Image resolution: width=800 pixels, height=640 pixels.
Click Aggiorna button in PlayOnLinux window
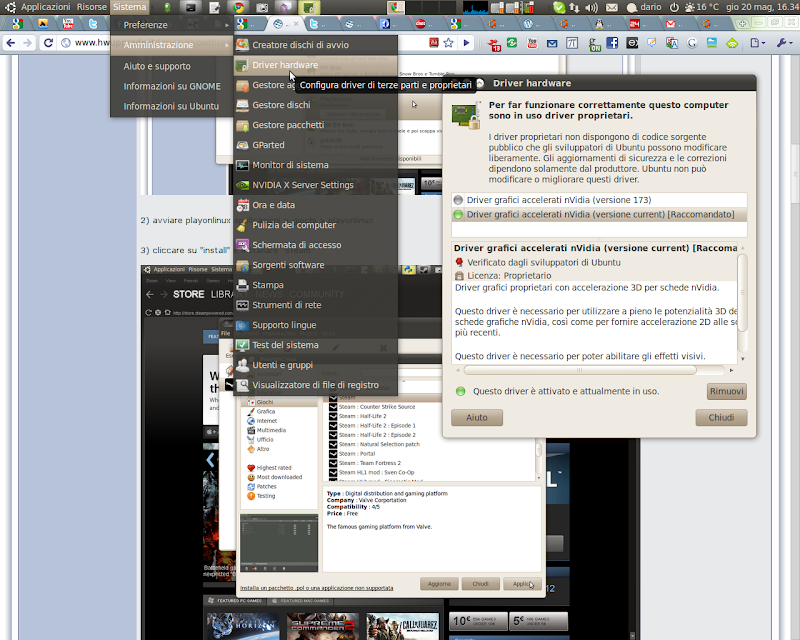click(439, 584)
